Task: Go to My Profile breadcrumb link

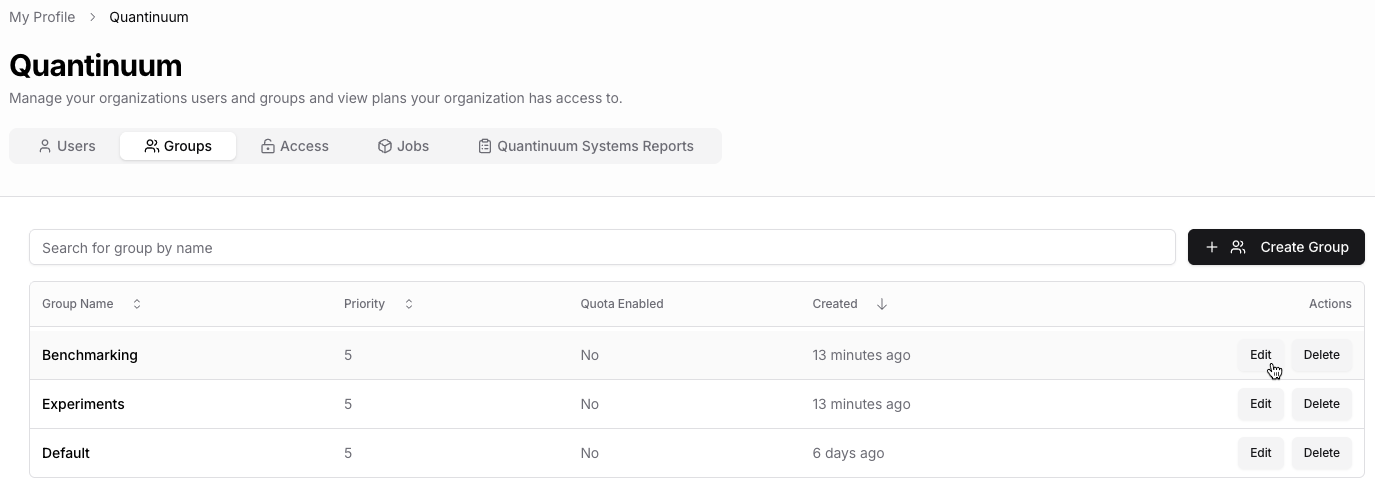Action: [x=42, y=17]
